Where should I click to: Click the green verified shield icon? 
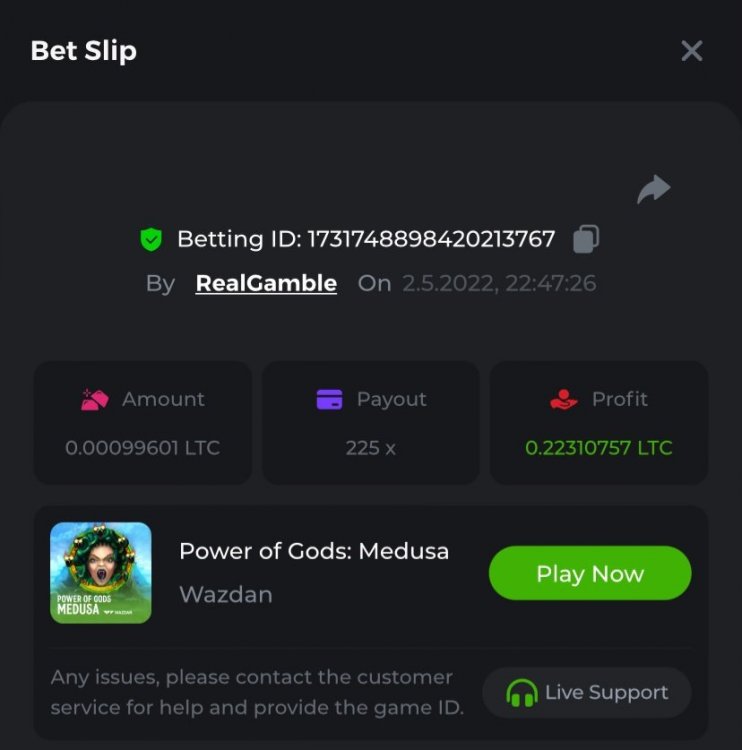151,239
